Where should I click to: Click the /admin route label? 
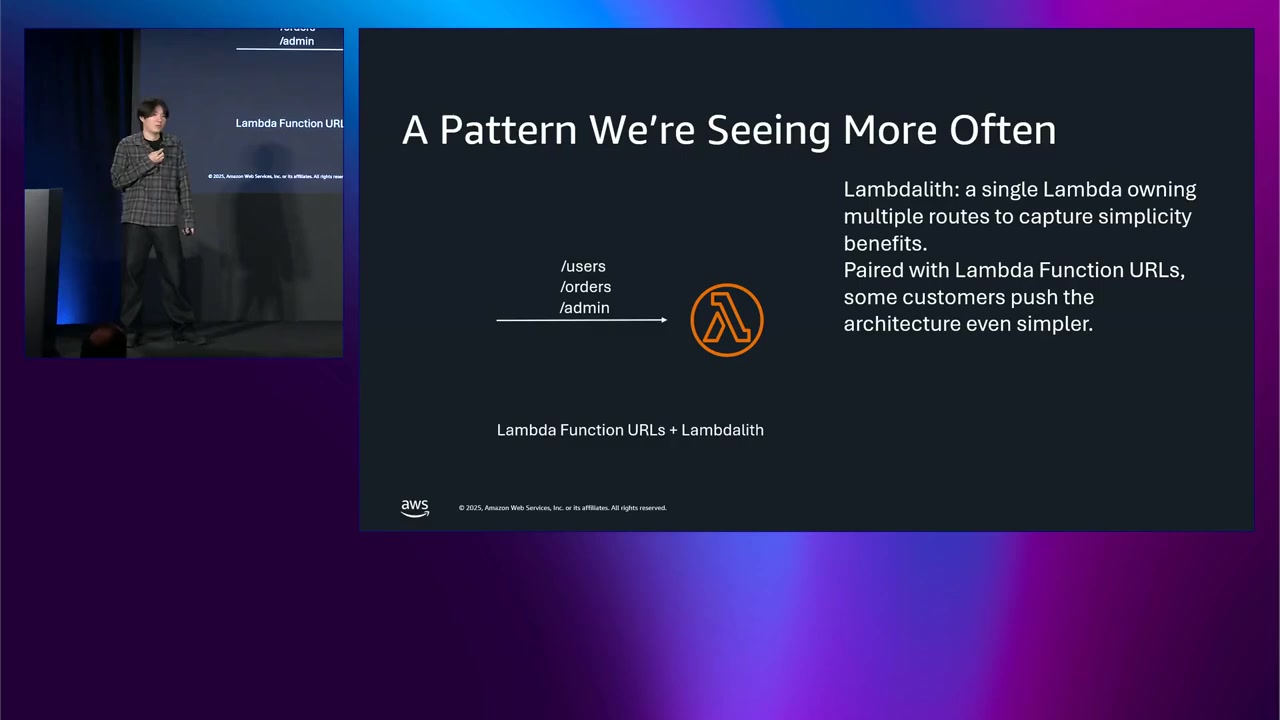coord(584,308)
